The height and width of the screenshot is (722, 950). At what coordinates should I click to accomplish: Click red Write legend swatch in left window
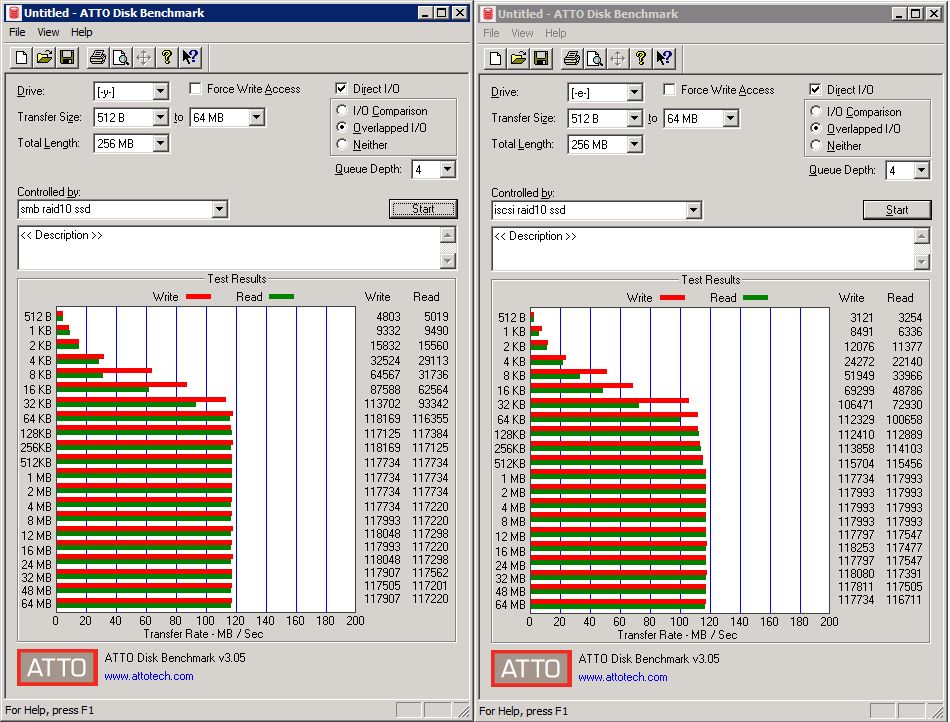point(198,297)
